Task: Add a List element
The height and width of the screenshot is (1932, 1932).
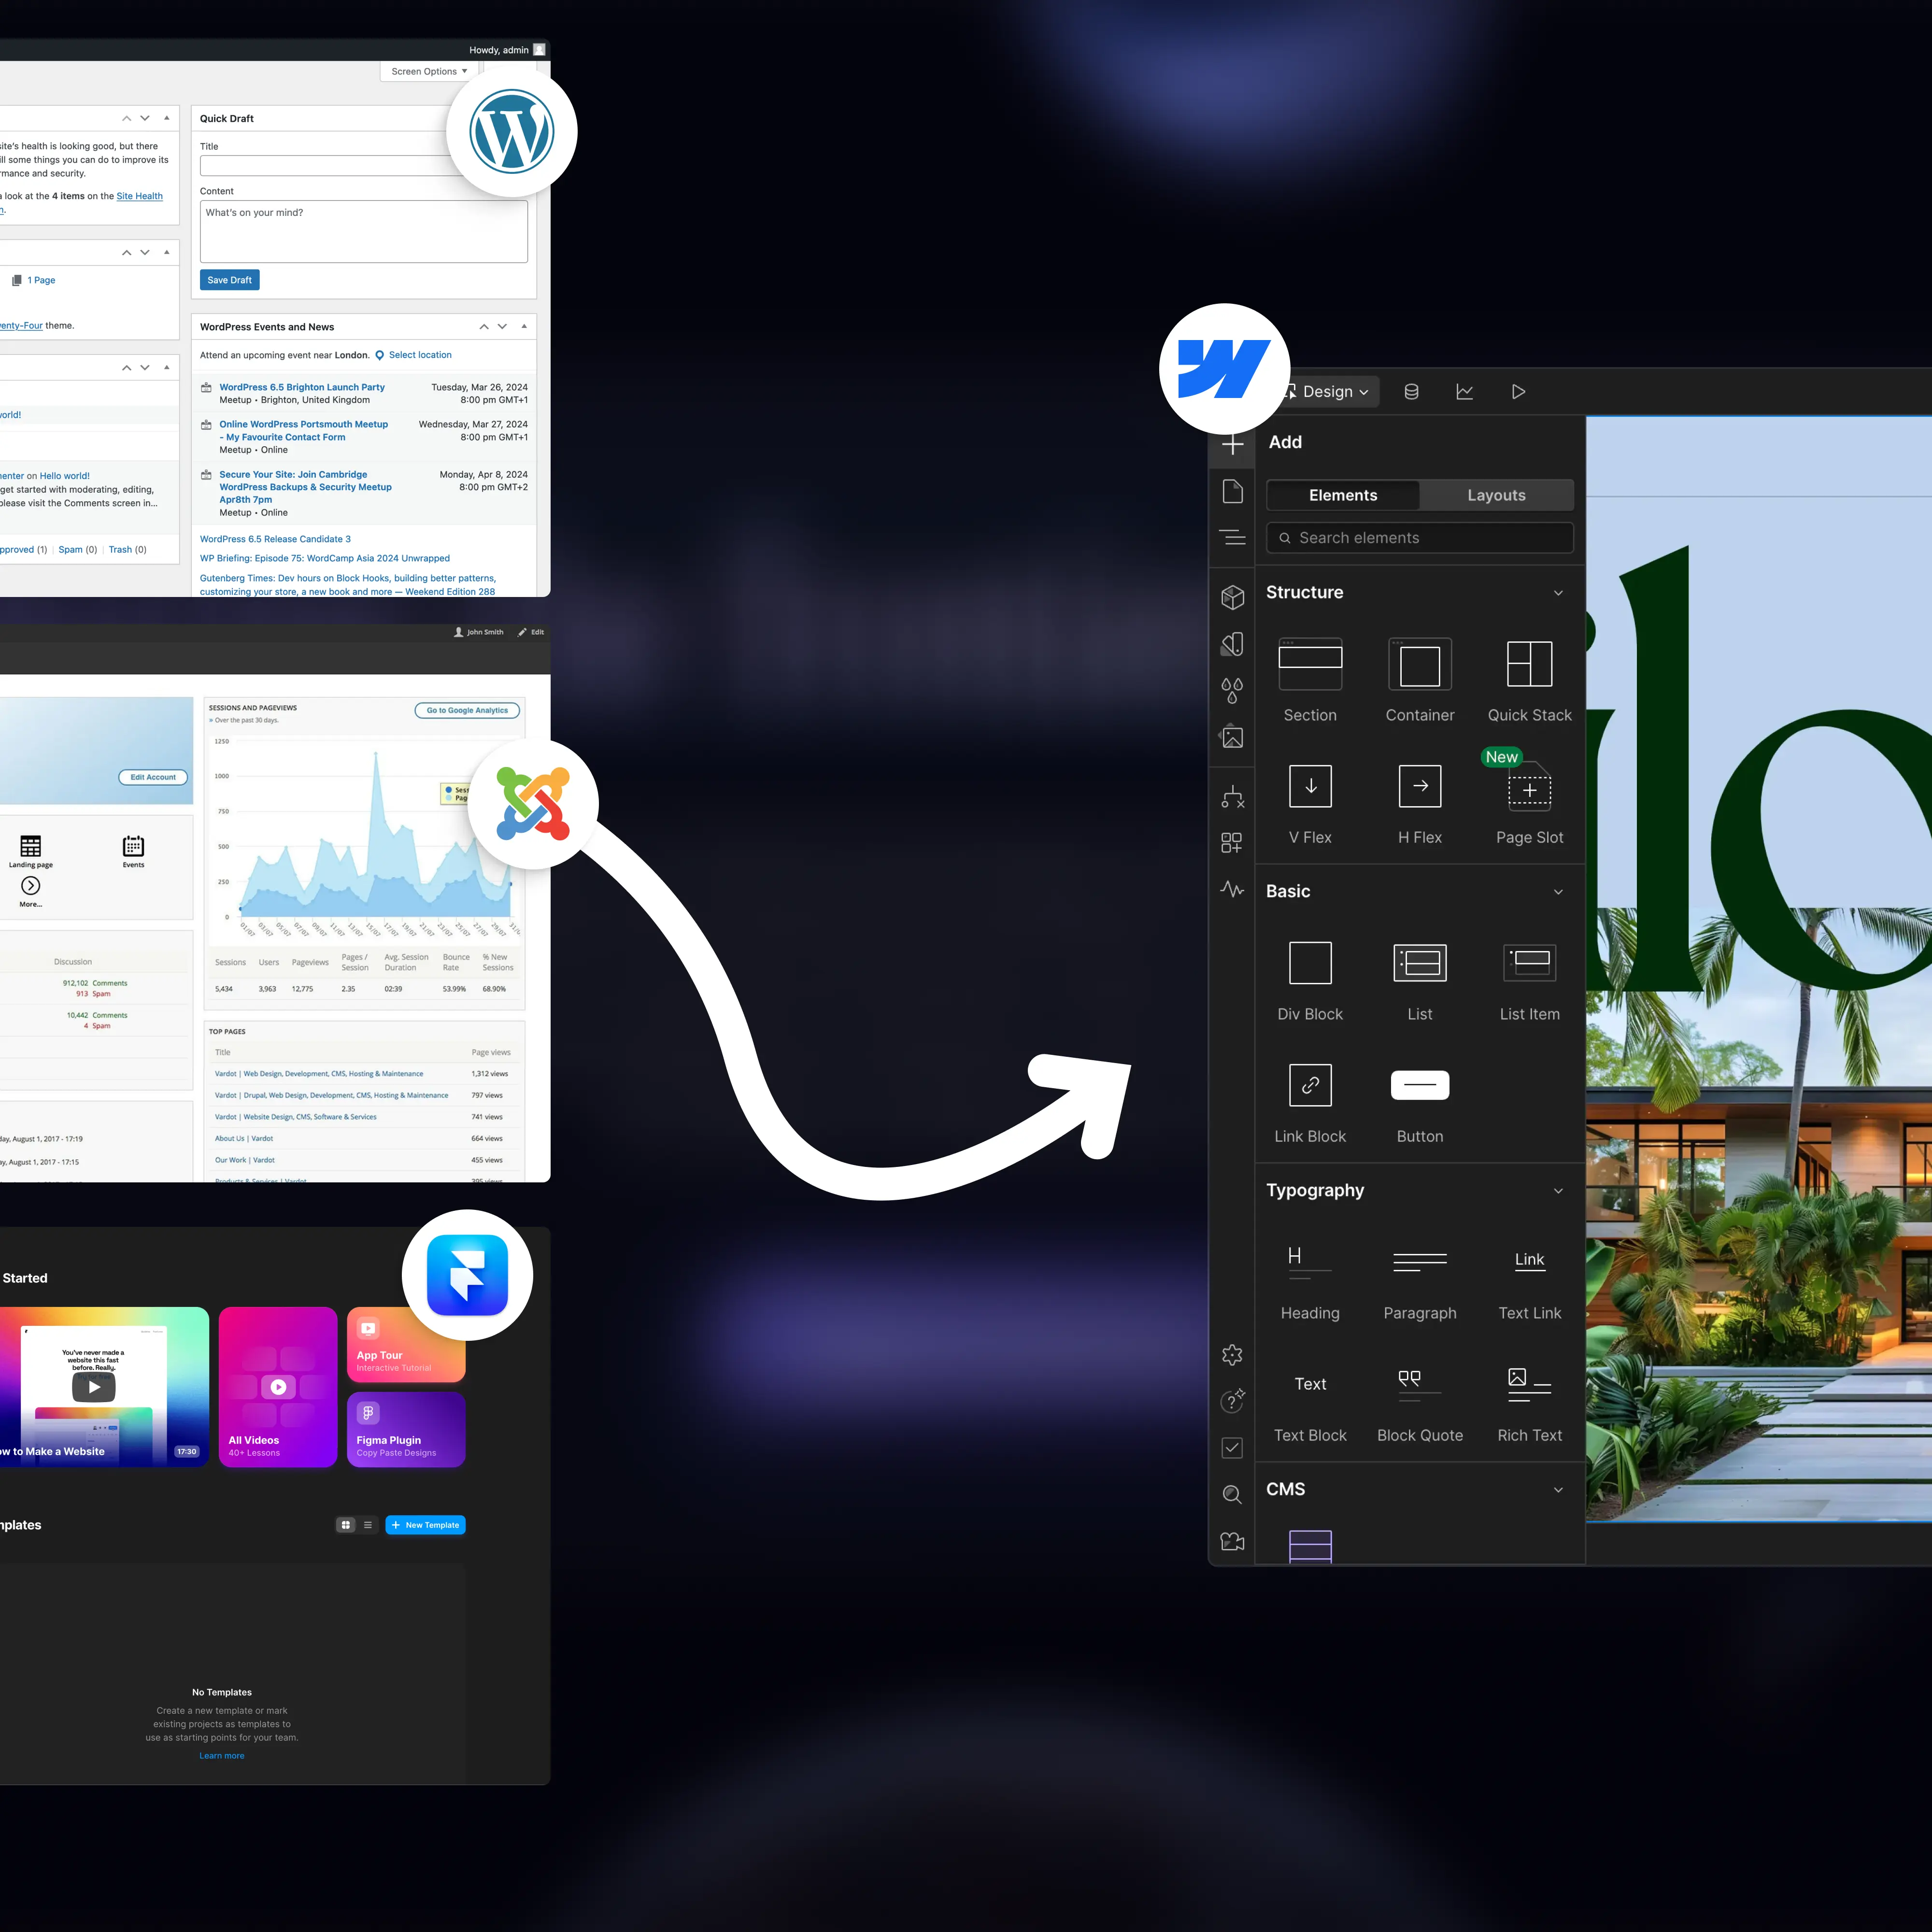Action: (1420, 981)
